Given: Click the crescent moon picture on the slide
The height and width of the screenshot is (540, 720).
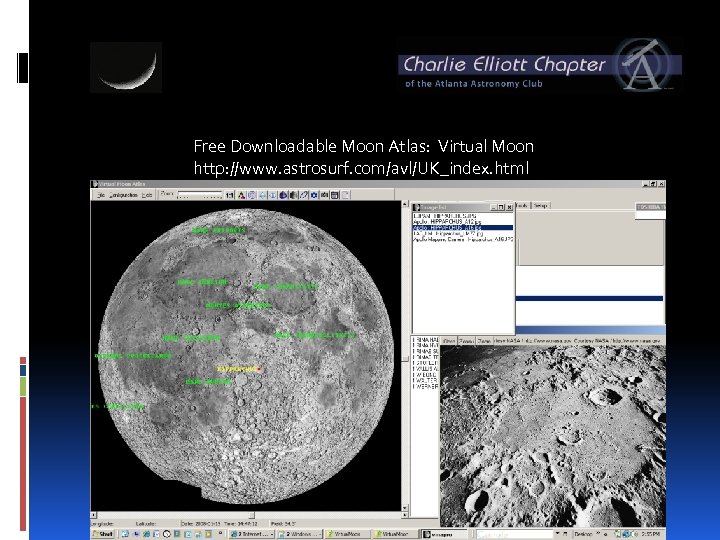Looking at the screenshot, I should 126,68.
